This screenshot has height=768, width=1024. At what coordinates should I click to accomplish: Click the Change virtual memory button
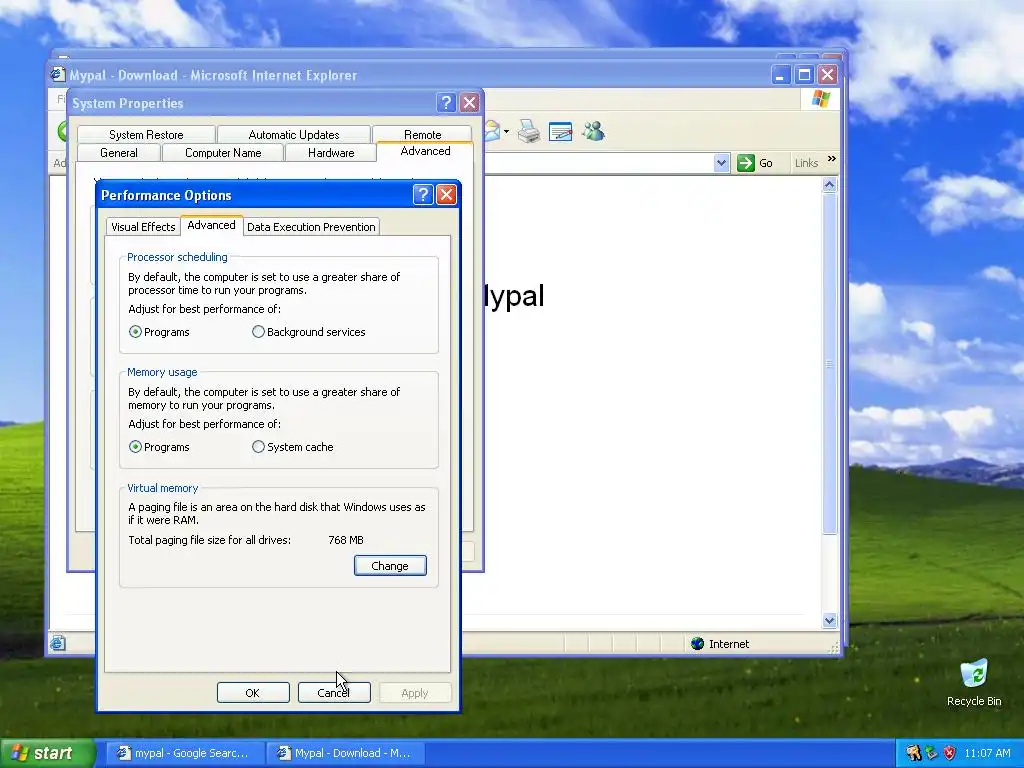390,566
